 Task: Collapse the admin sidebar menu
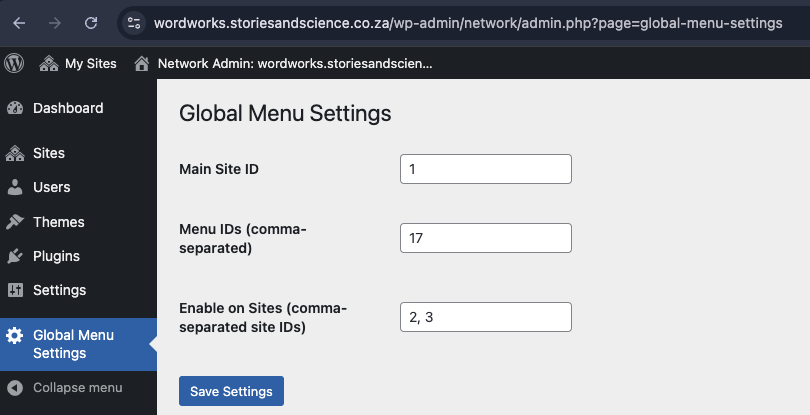point(66,387)
